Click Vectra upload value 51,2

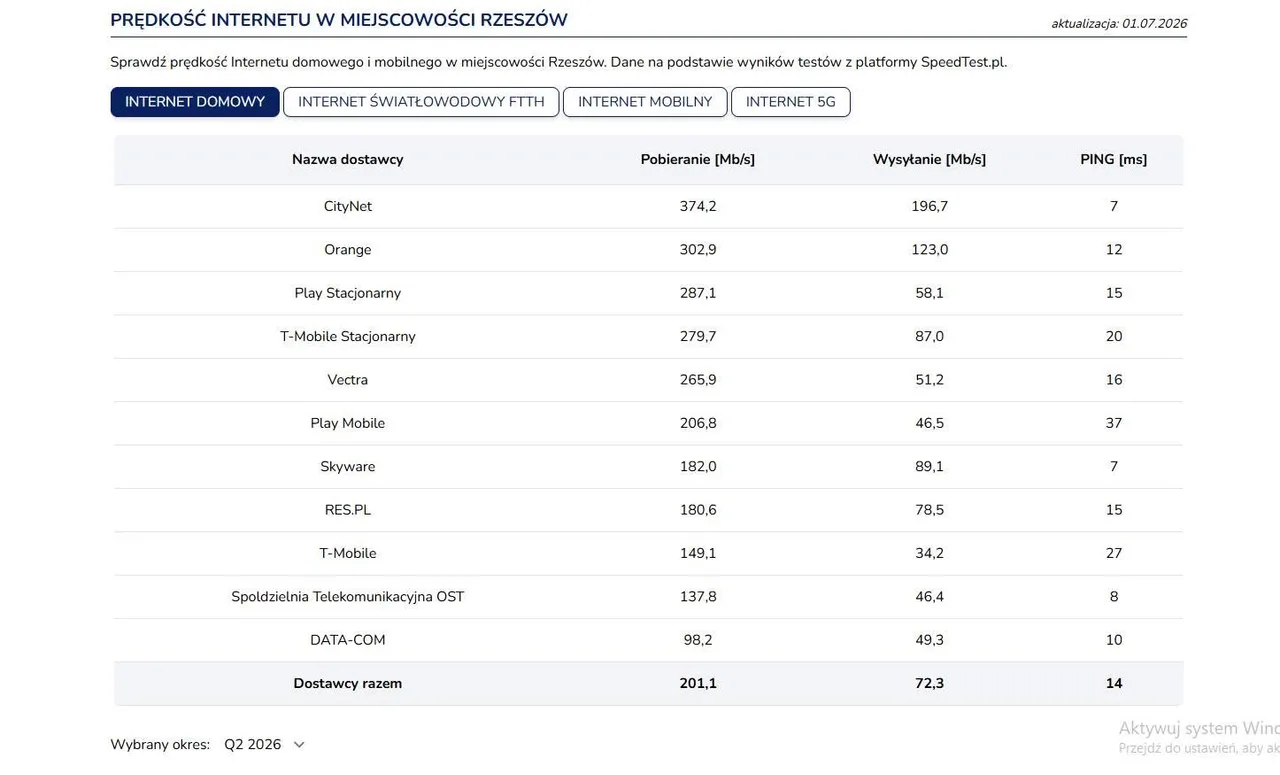point(930,380)
